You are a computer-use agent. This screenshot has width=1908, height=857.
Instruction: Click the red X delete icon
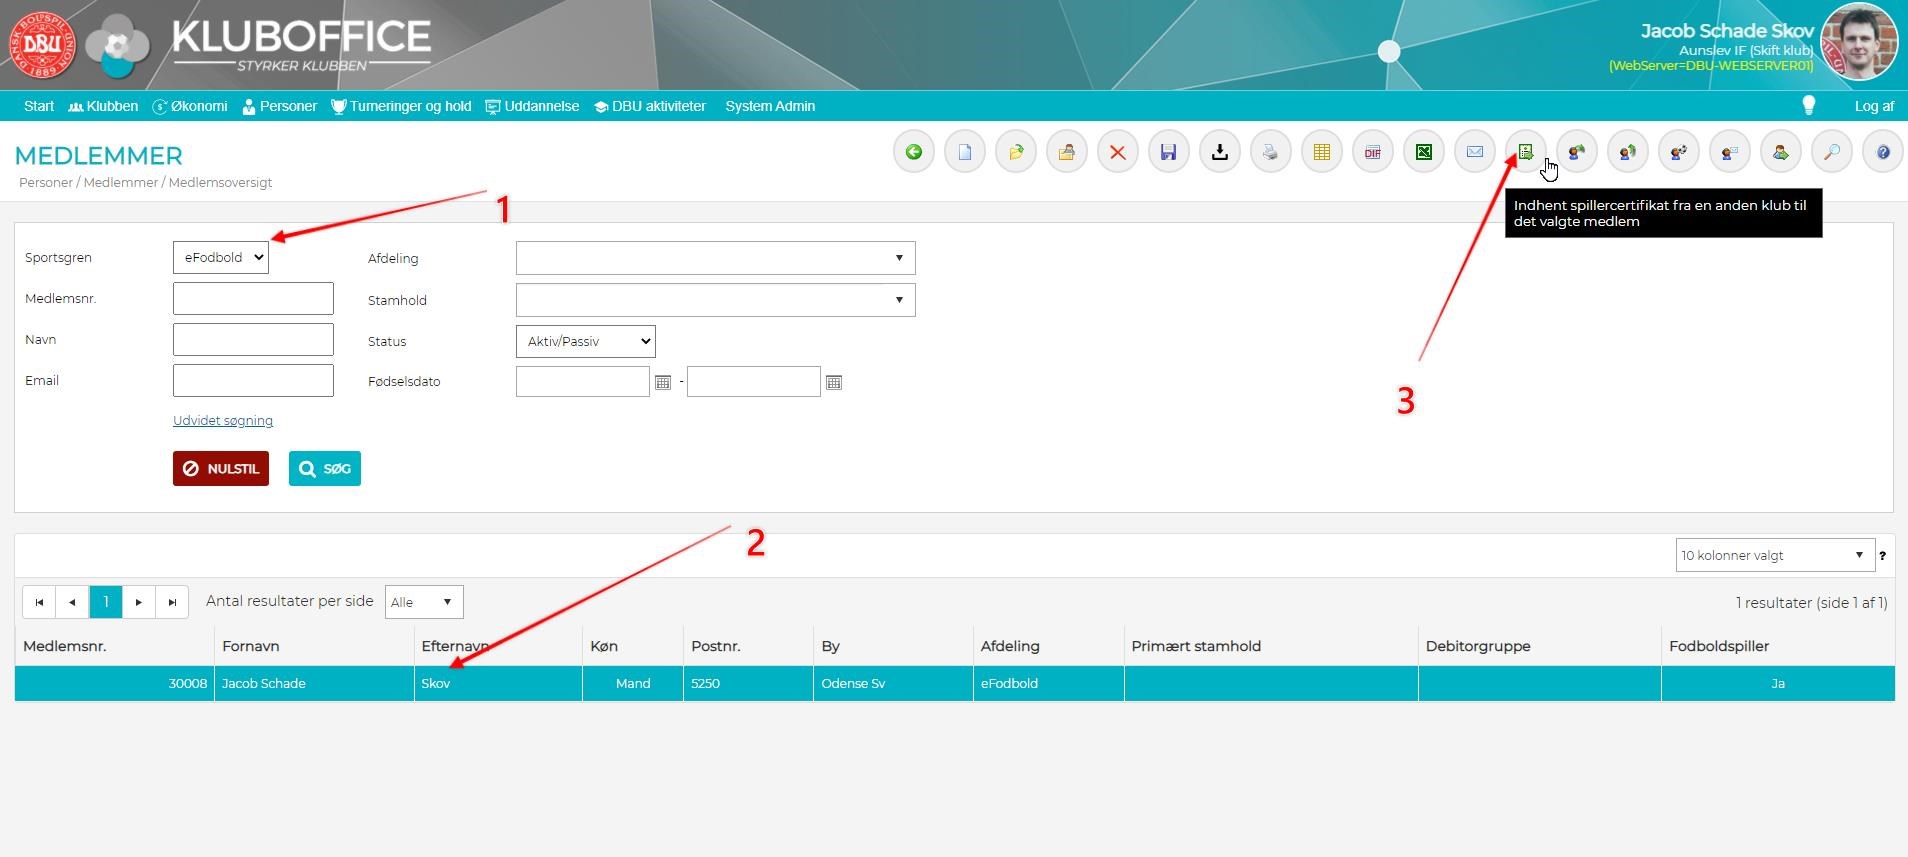point(1117,152)
